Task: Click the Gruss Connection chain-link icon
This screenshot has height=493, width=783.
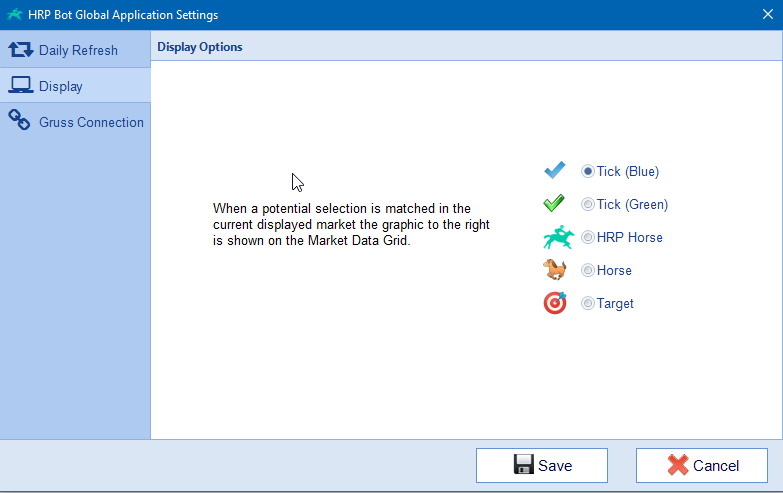Action: pyautogui.click(x=19, y=120)
